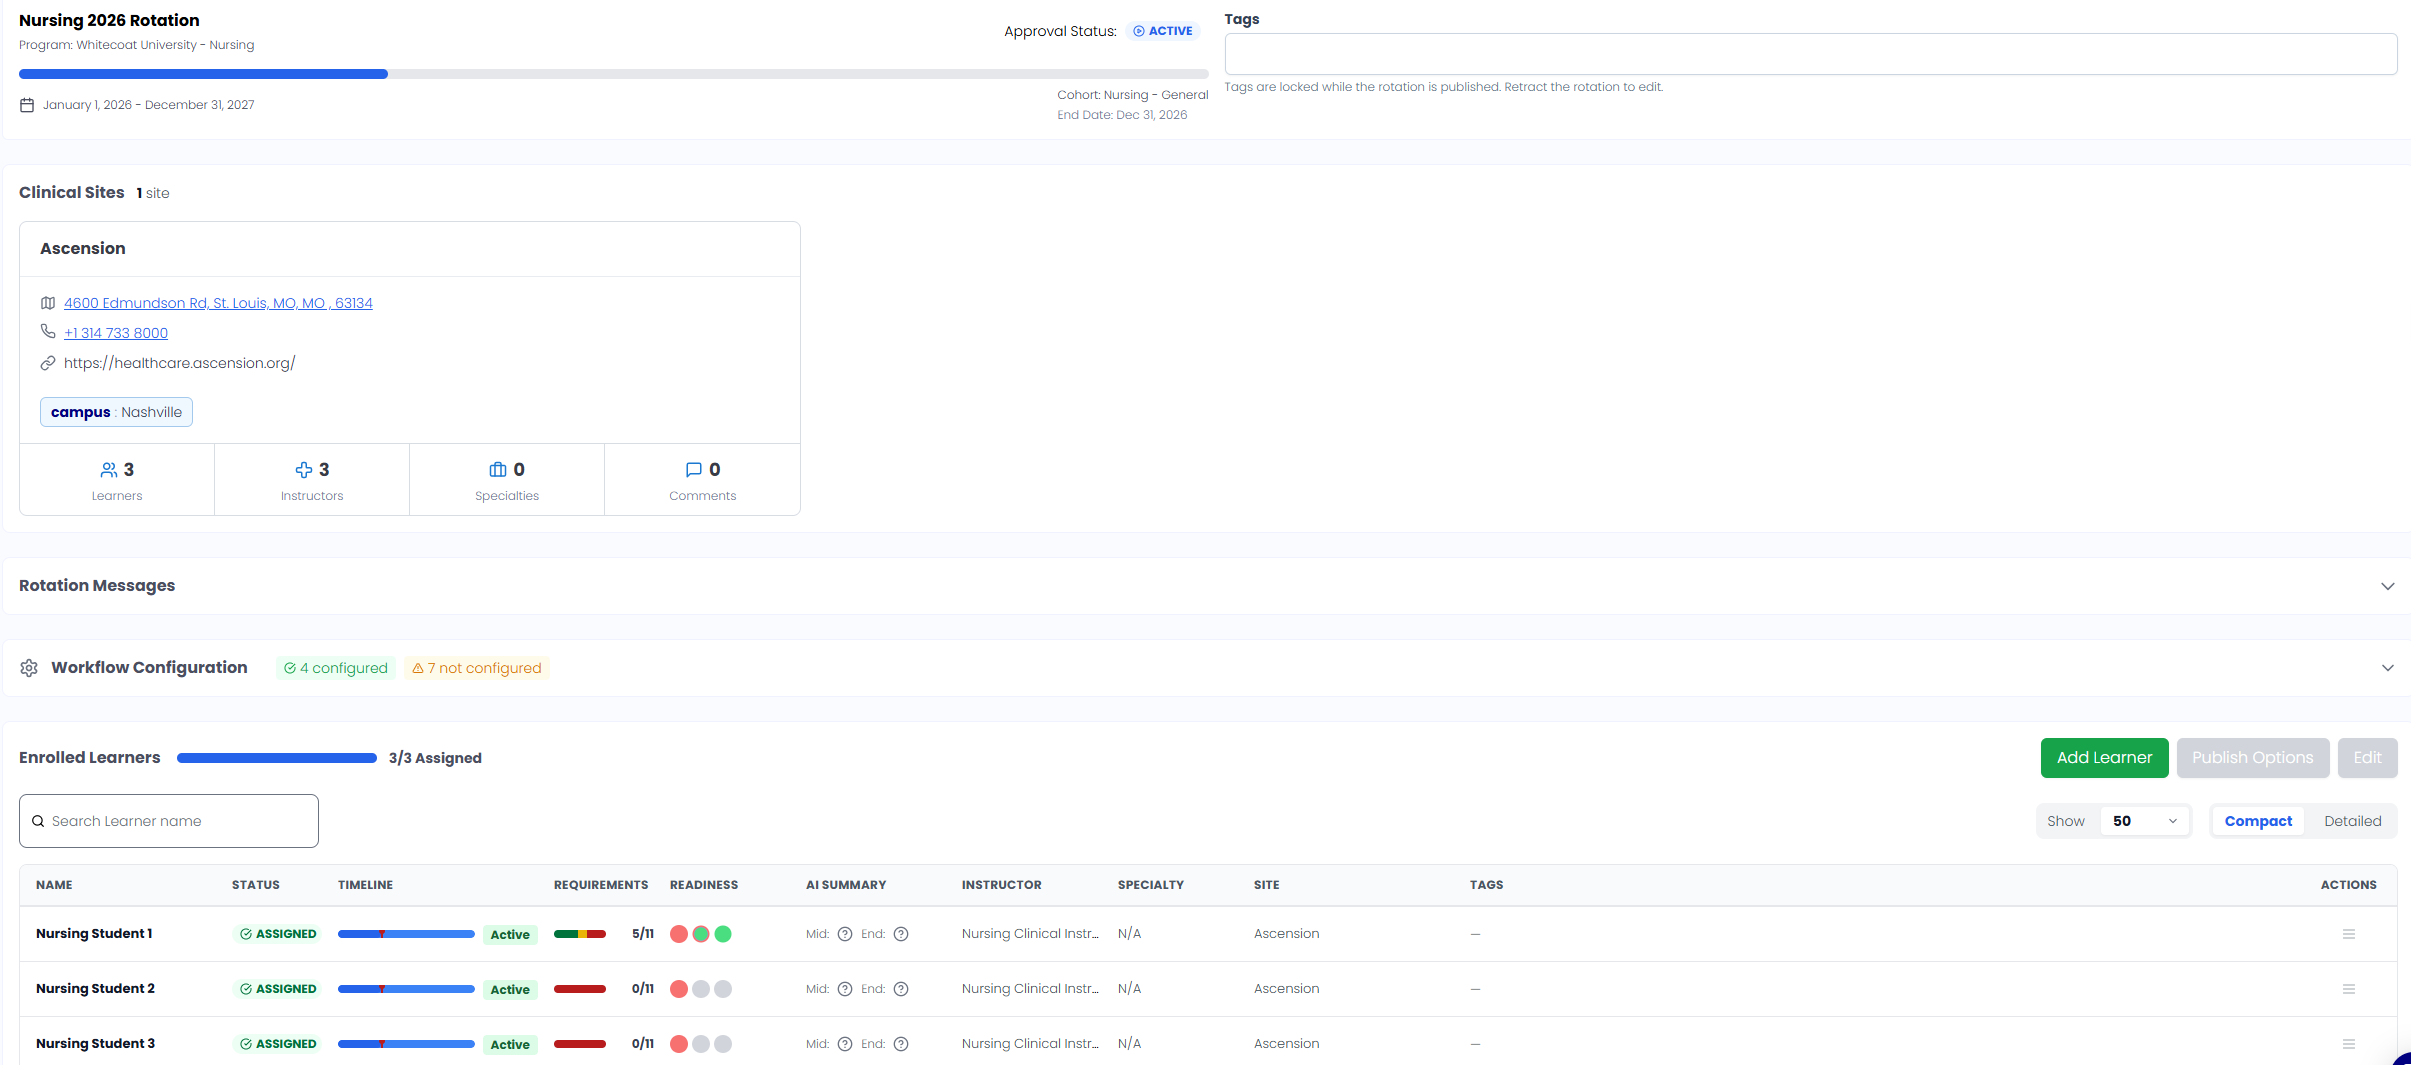Click the Add Learner button
Viewport: 2411px width, 1065px height.
pos(2104,758)
